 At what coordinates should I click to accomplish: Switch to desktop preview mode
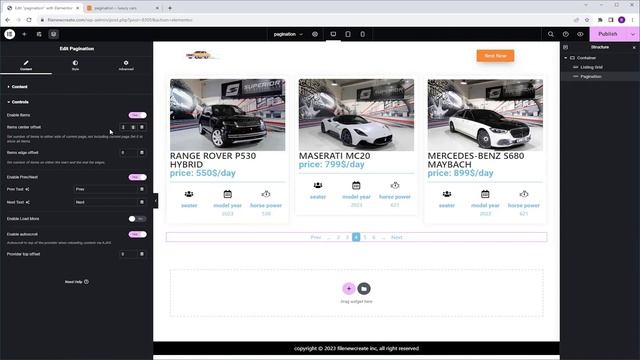pos(333,34)
